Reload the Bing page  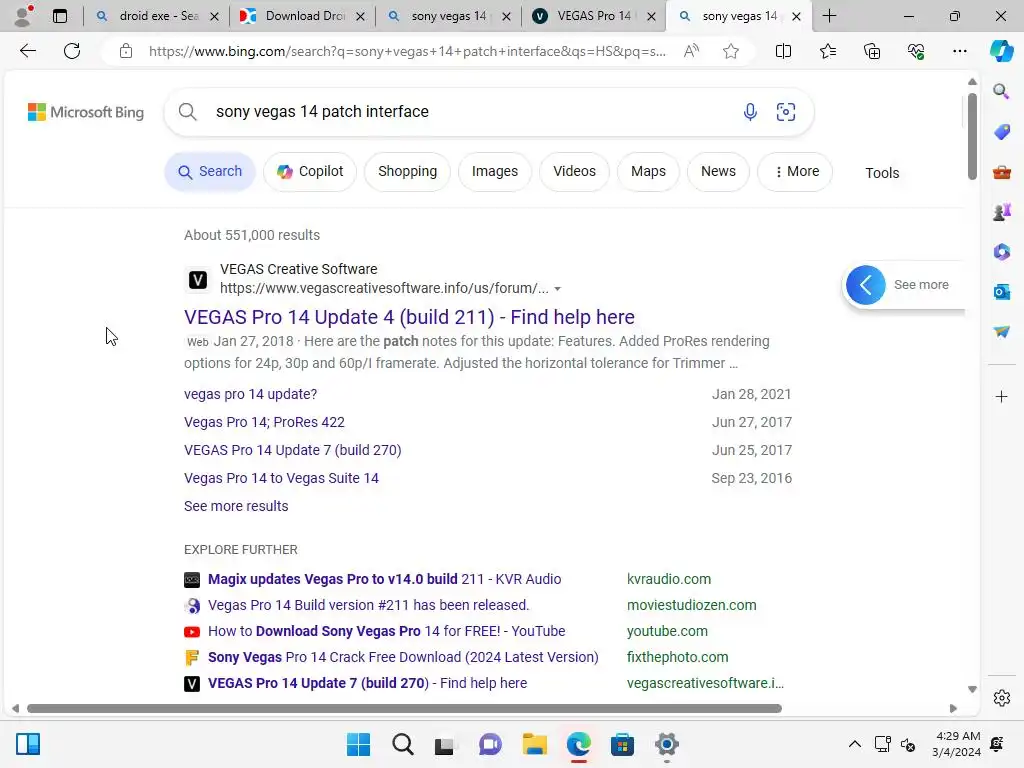(x=72, y=51)
